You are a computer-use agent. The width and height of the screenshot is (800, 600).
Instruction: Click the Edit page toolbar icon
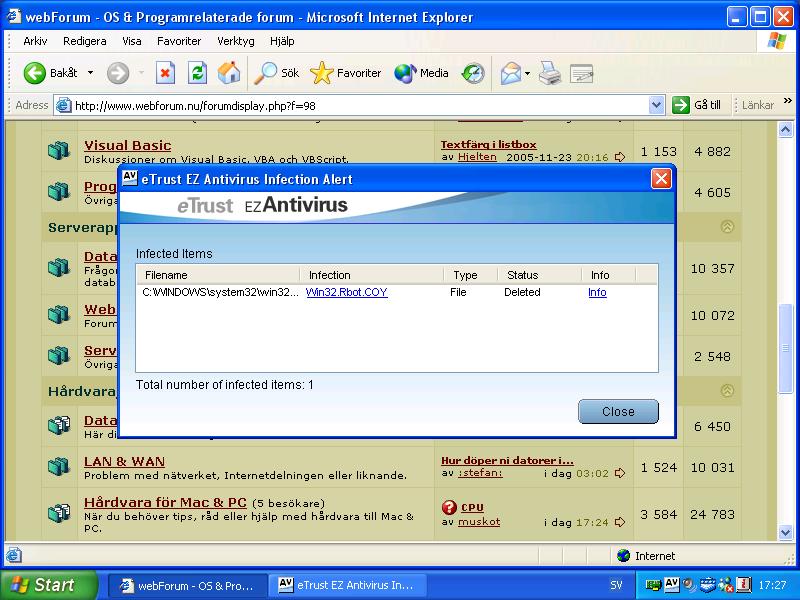581,73
